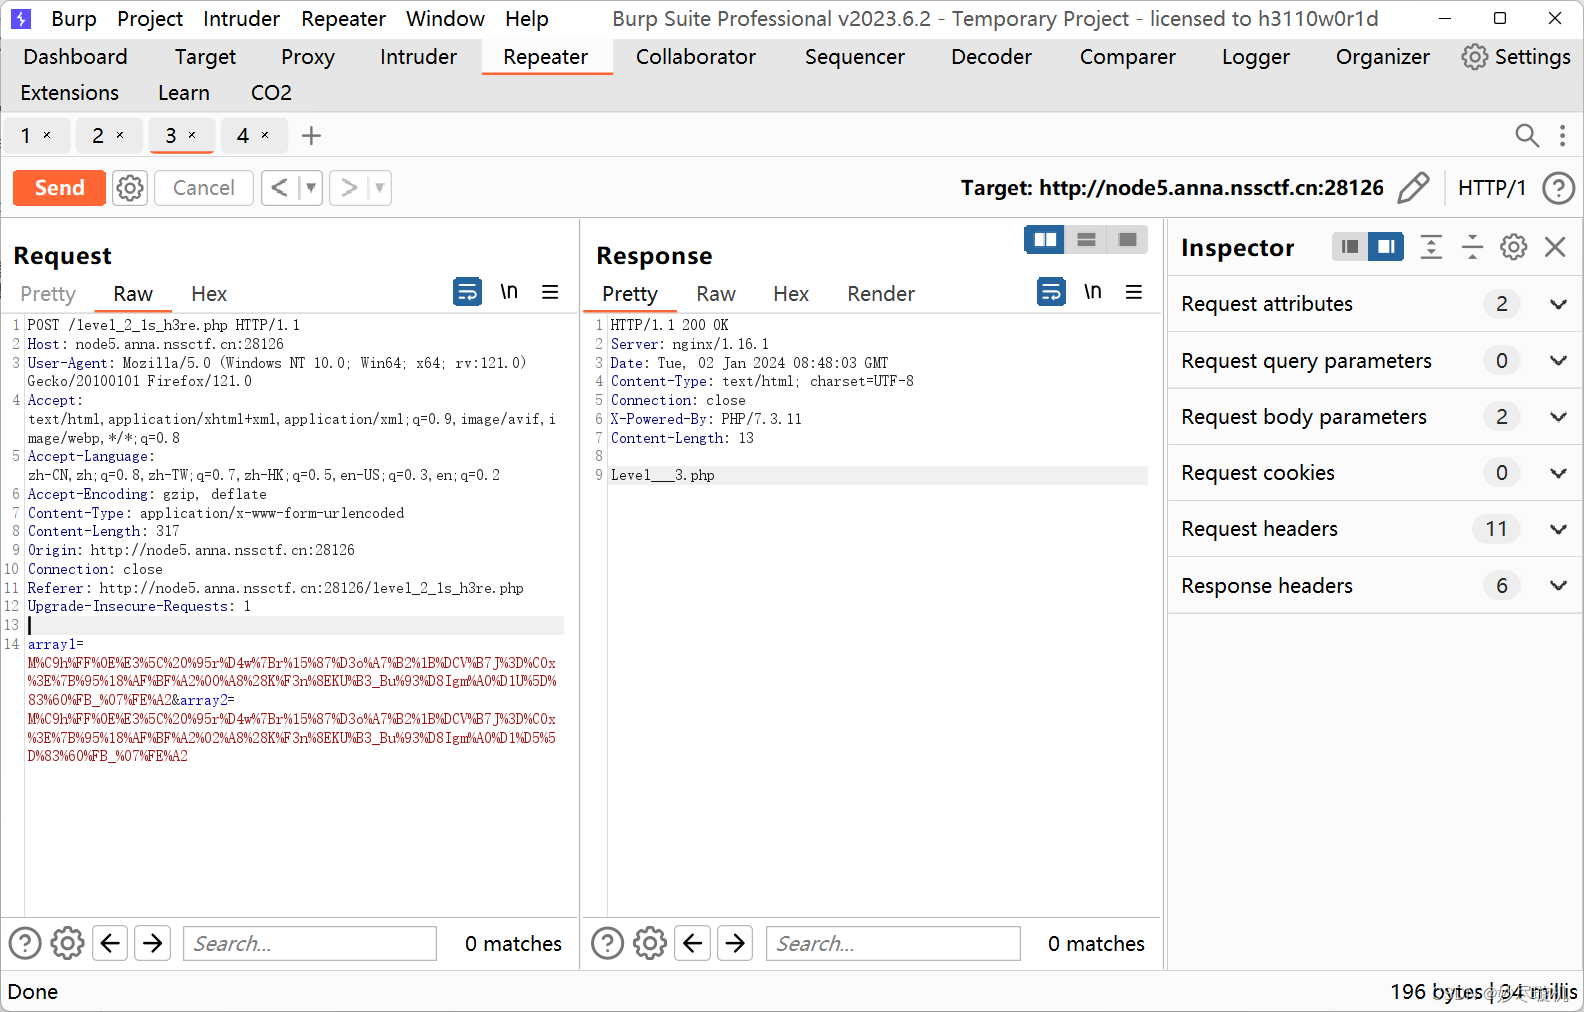Collapse all Inspector sections icon

[x=1472, y=247]
